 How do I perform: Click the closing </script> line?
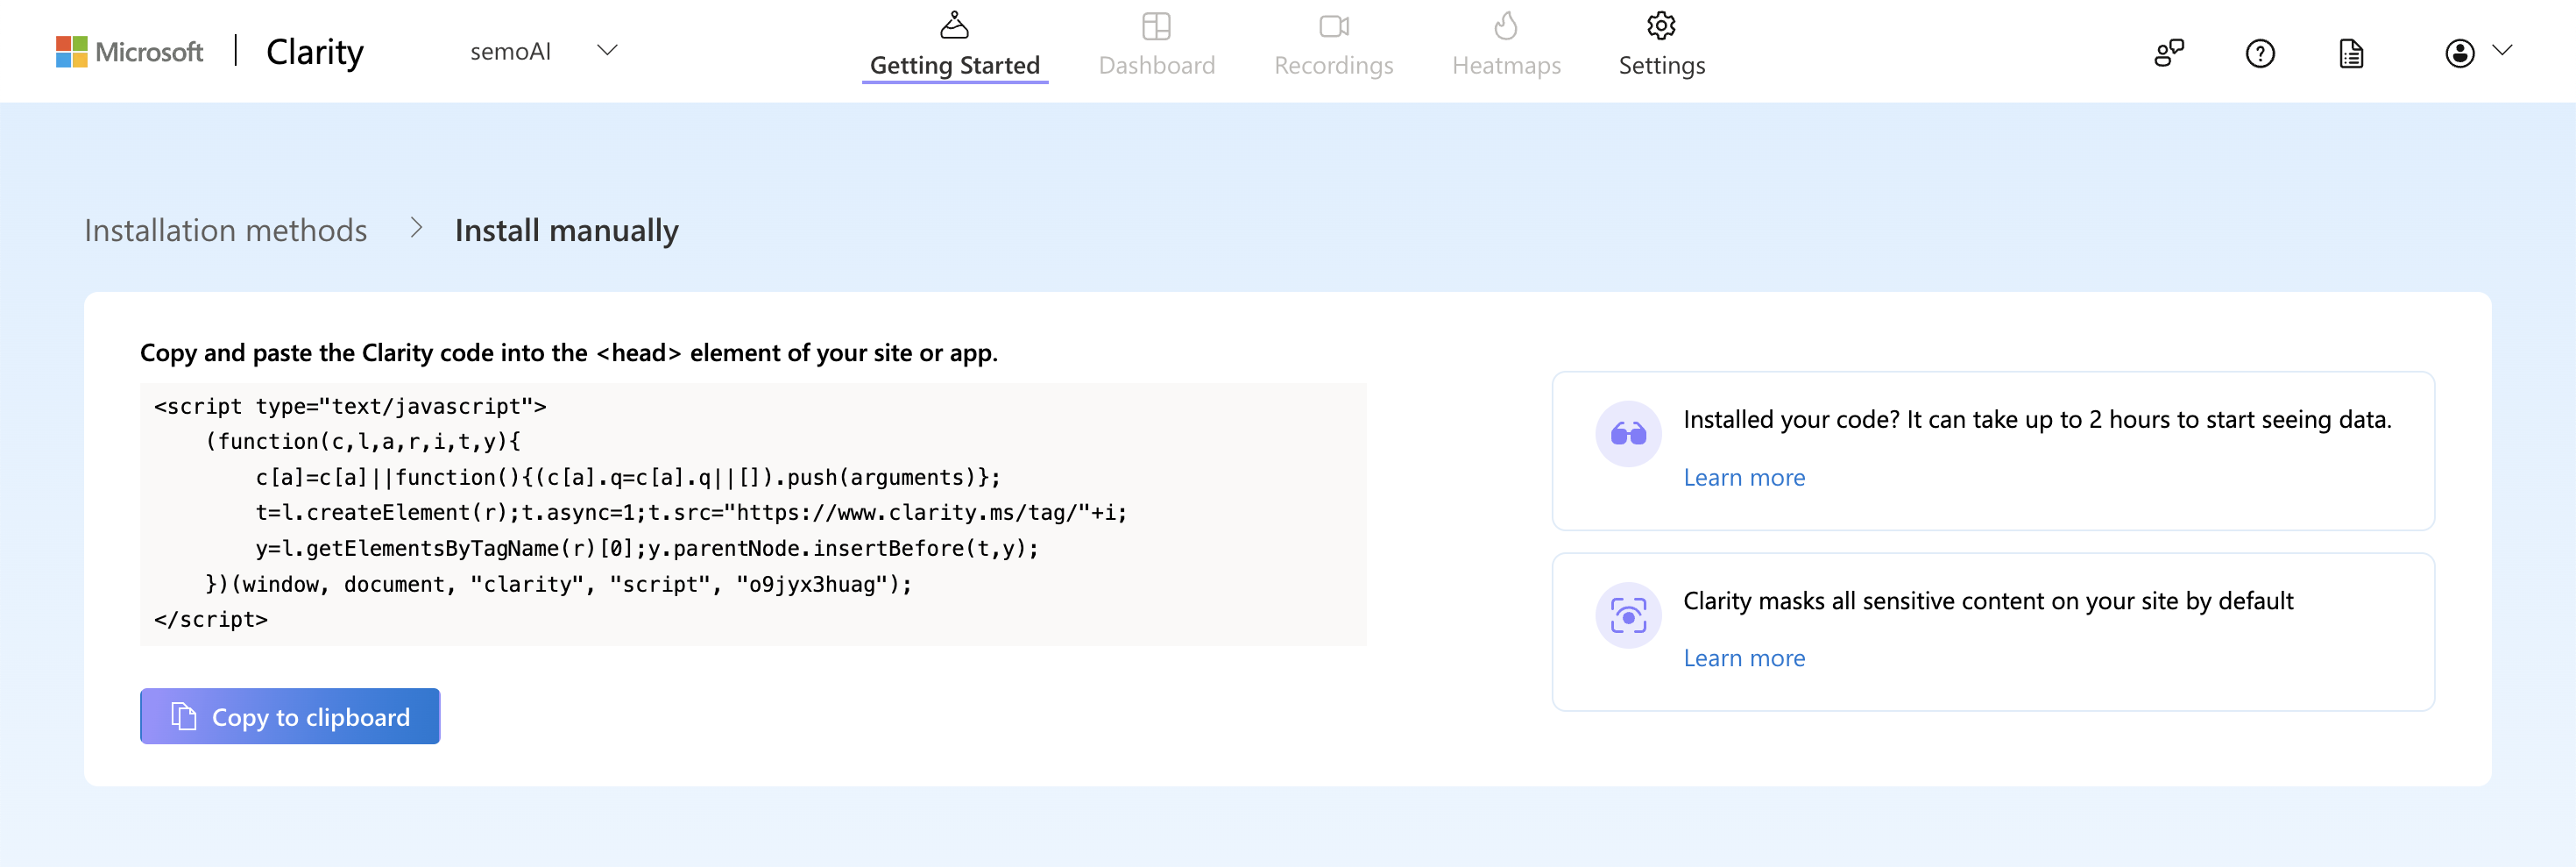tap(211, 619)
